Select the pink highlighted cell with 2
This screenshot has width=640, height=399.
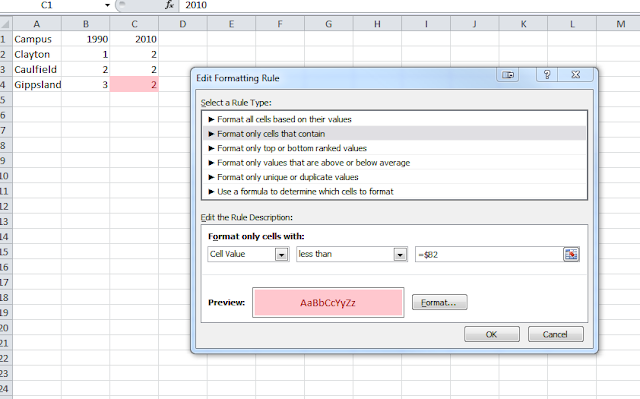[134, 84]
